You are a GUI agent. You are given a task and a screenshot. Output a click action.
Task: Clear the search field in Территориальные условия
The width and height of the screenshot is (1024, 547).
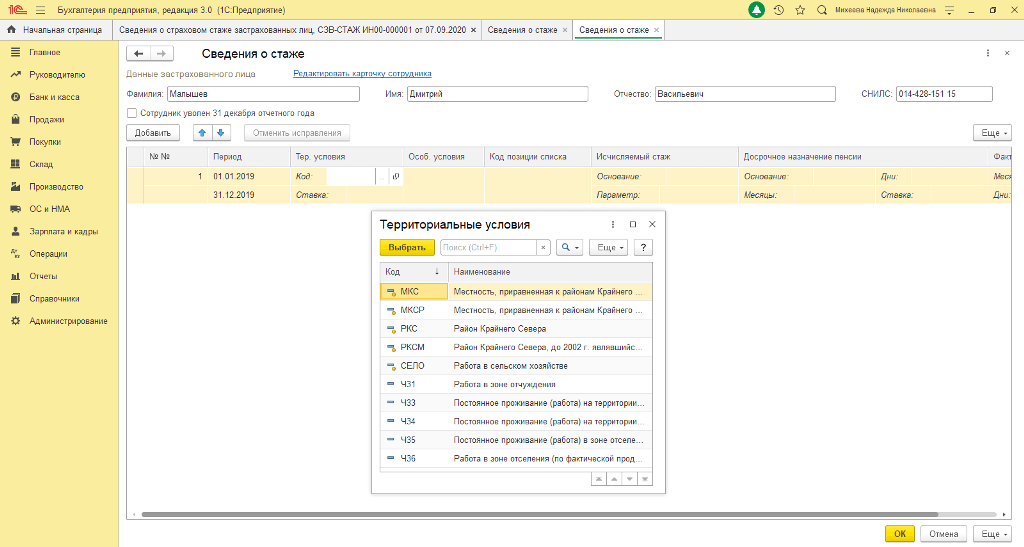point(543,247)
